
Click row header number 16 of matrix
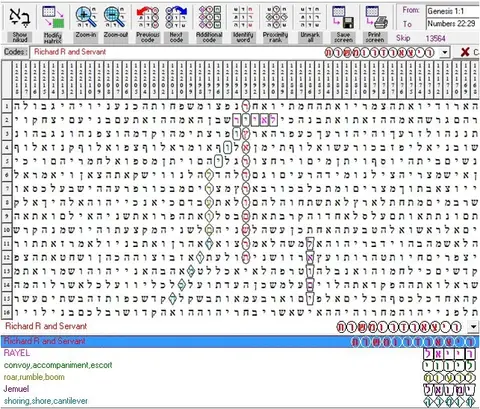click(7, 312)
